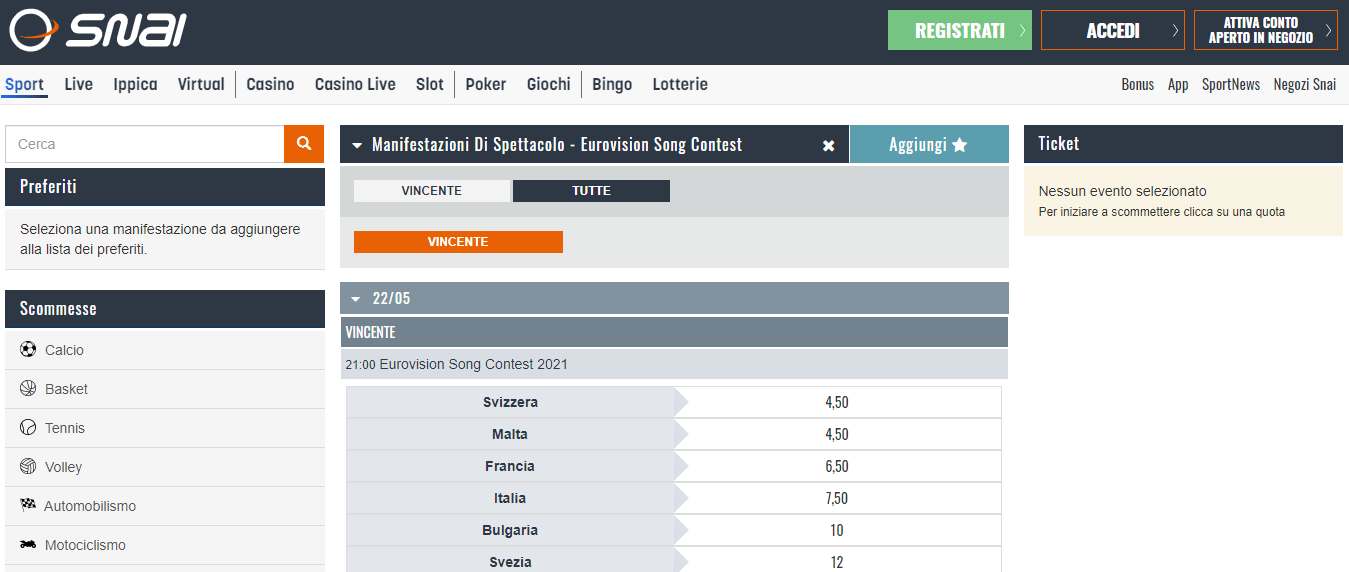Click the Preferiti panel header
This screenshot has height=572, width=1349.
(x=165, y=187)
